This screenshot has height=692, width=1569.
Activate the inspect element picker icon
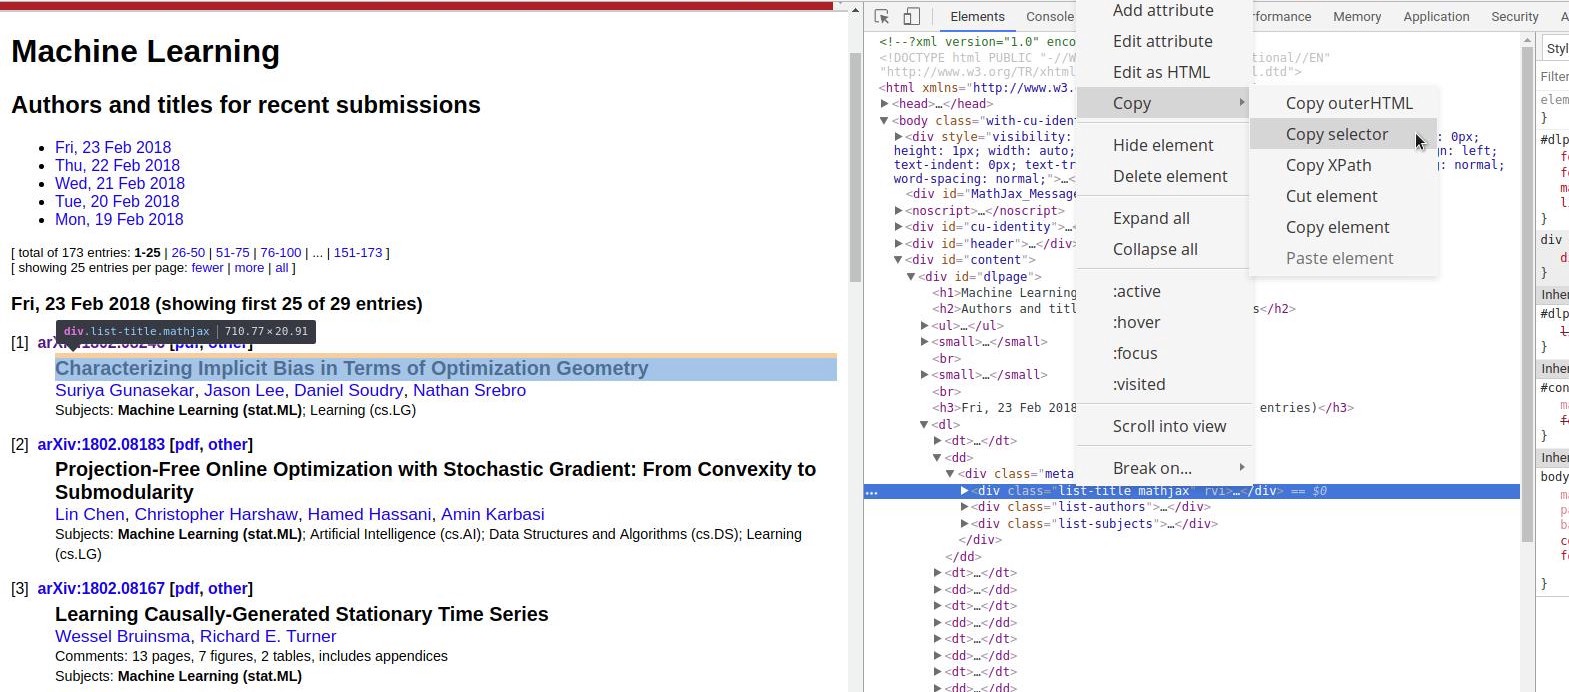point(881,16)
